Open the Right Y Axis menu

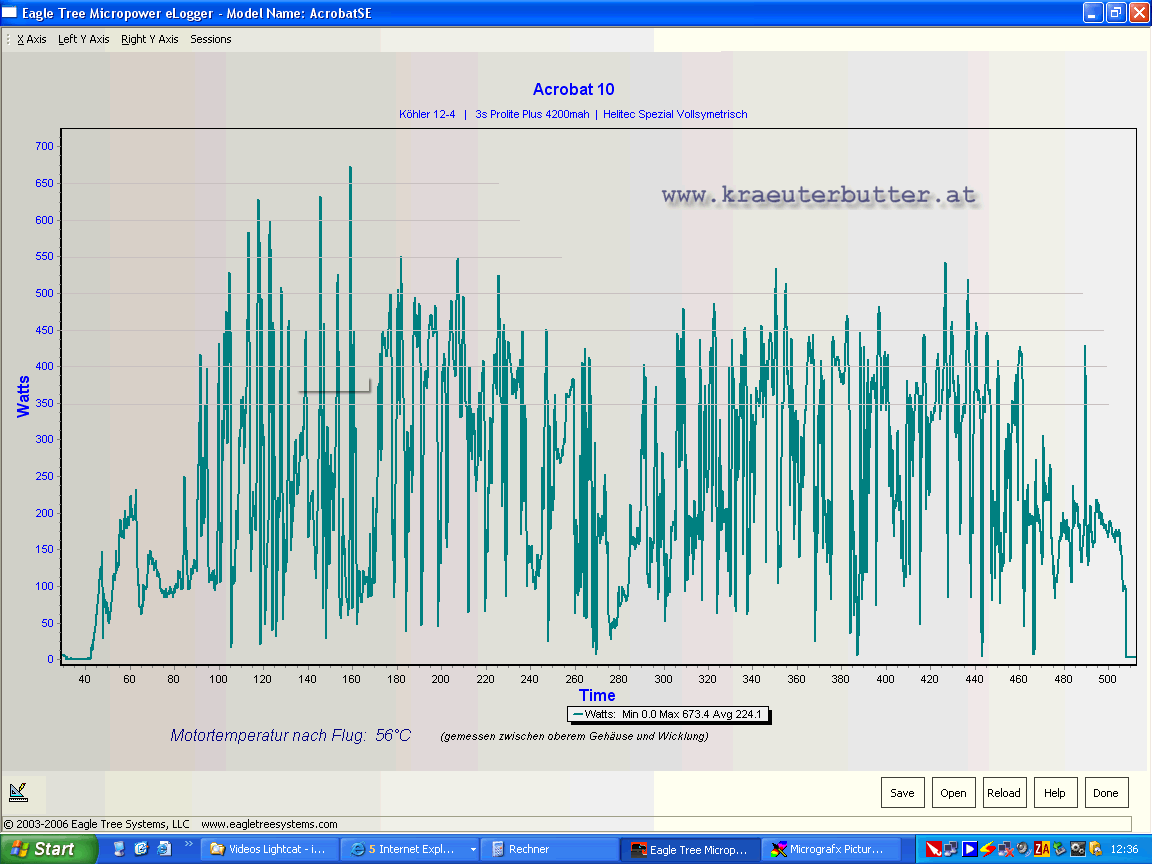(x=150, y=39)
